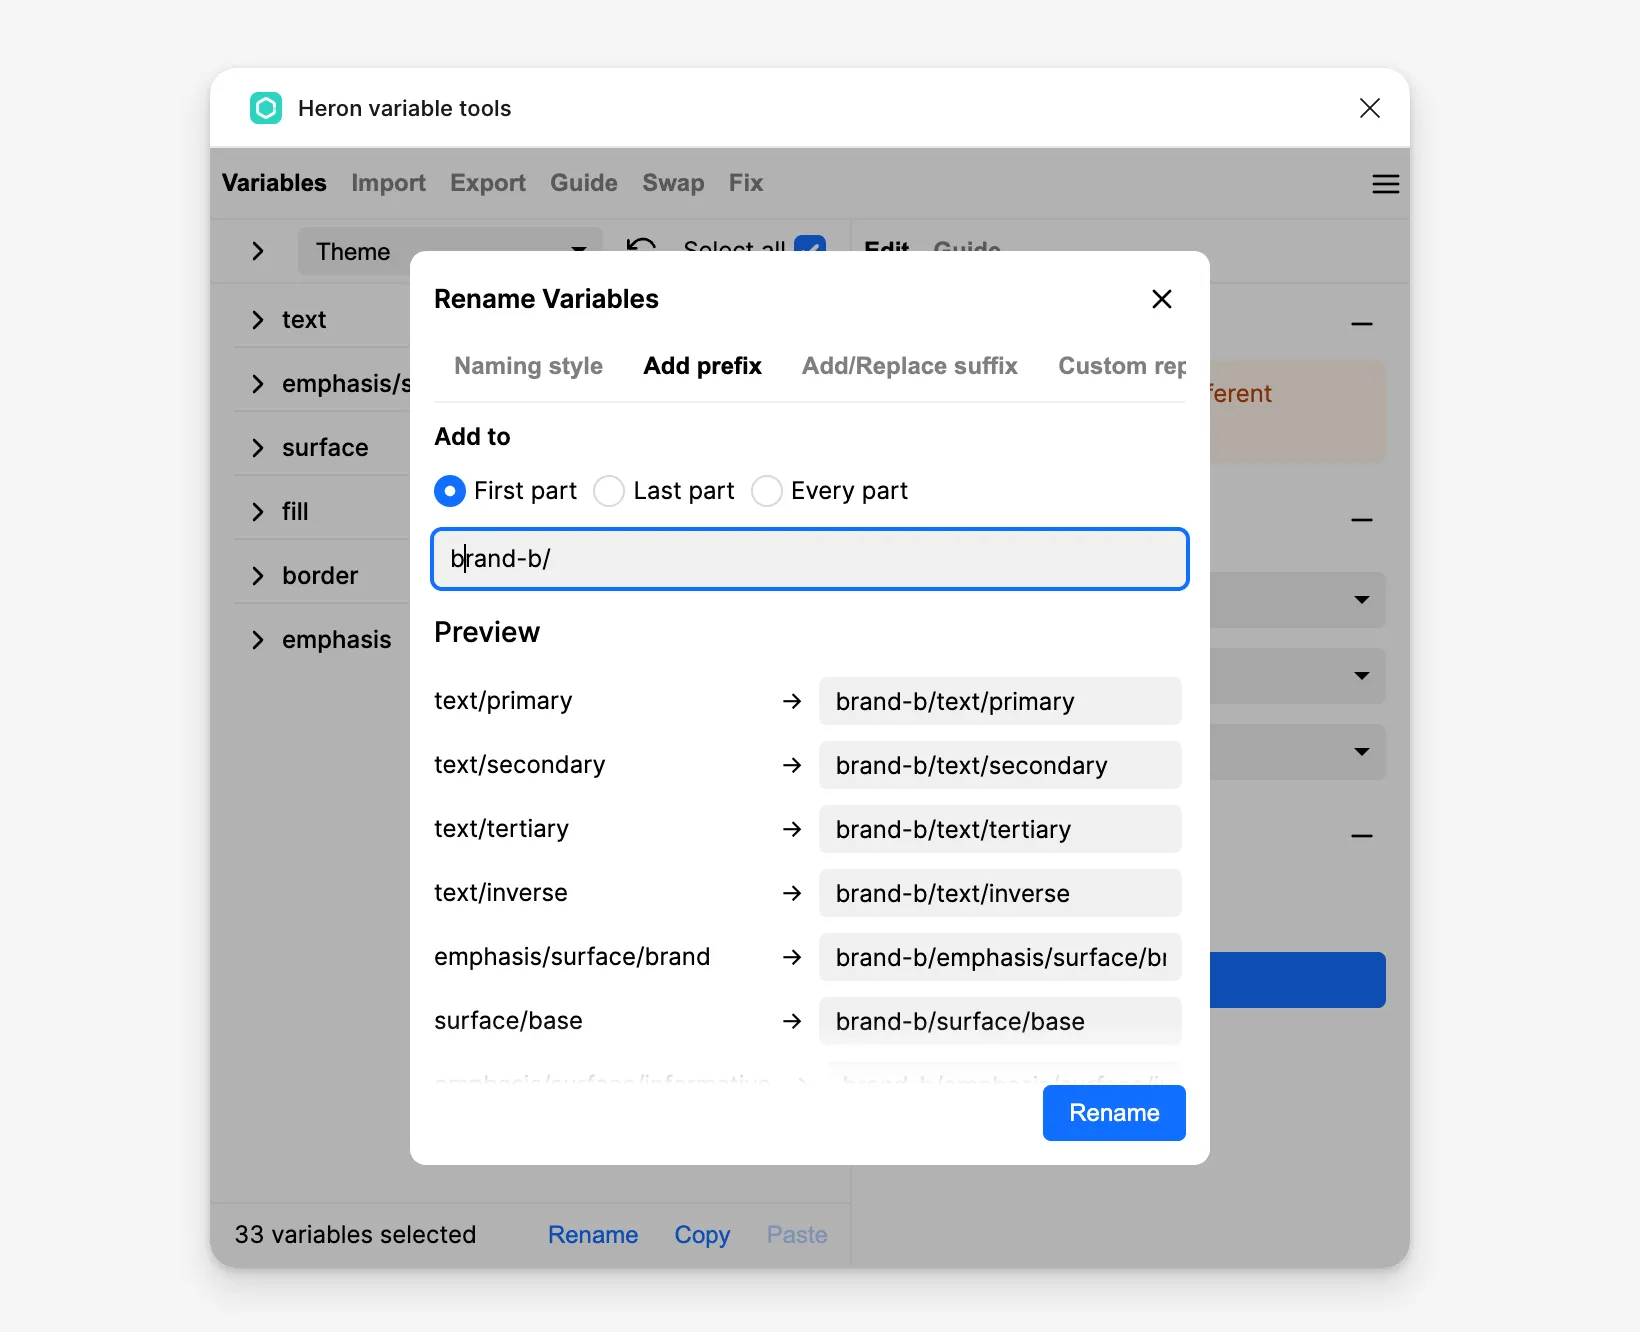Click the Copy link in footer
Screen dimensions: 1640x1332
(x=702, y=1235)
